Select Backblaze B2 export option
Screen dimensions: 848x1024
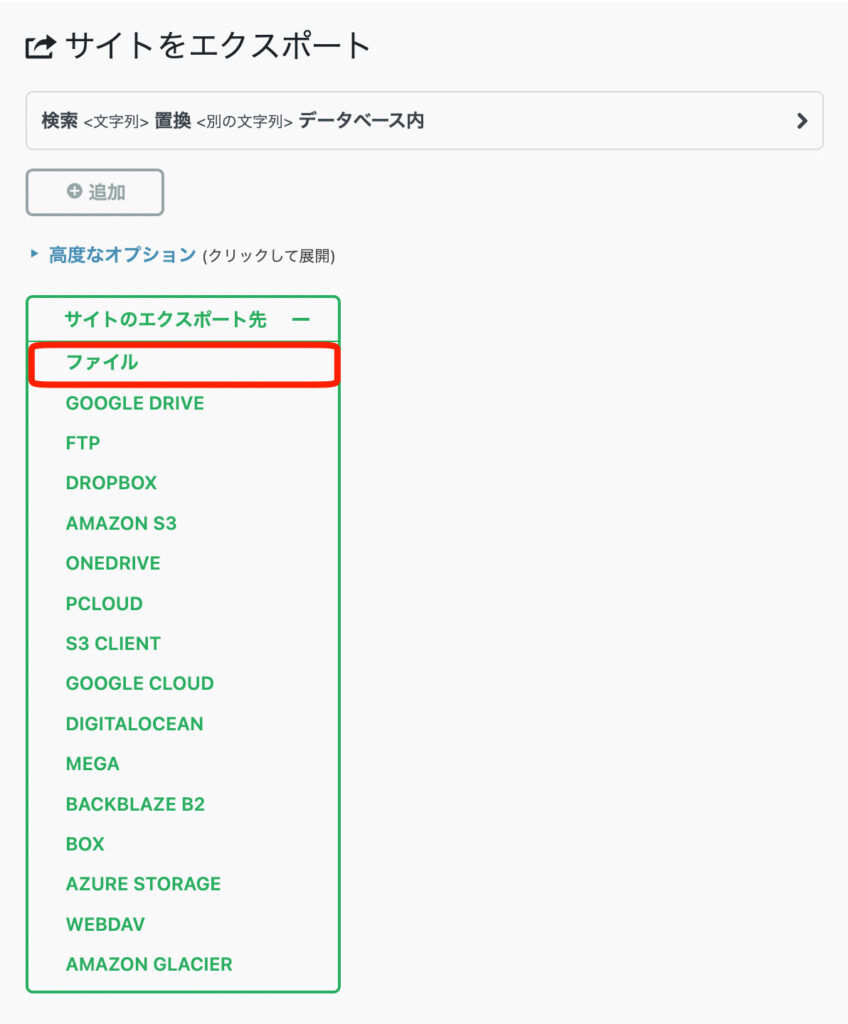[135, 803]
